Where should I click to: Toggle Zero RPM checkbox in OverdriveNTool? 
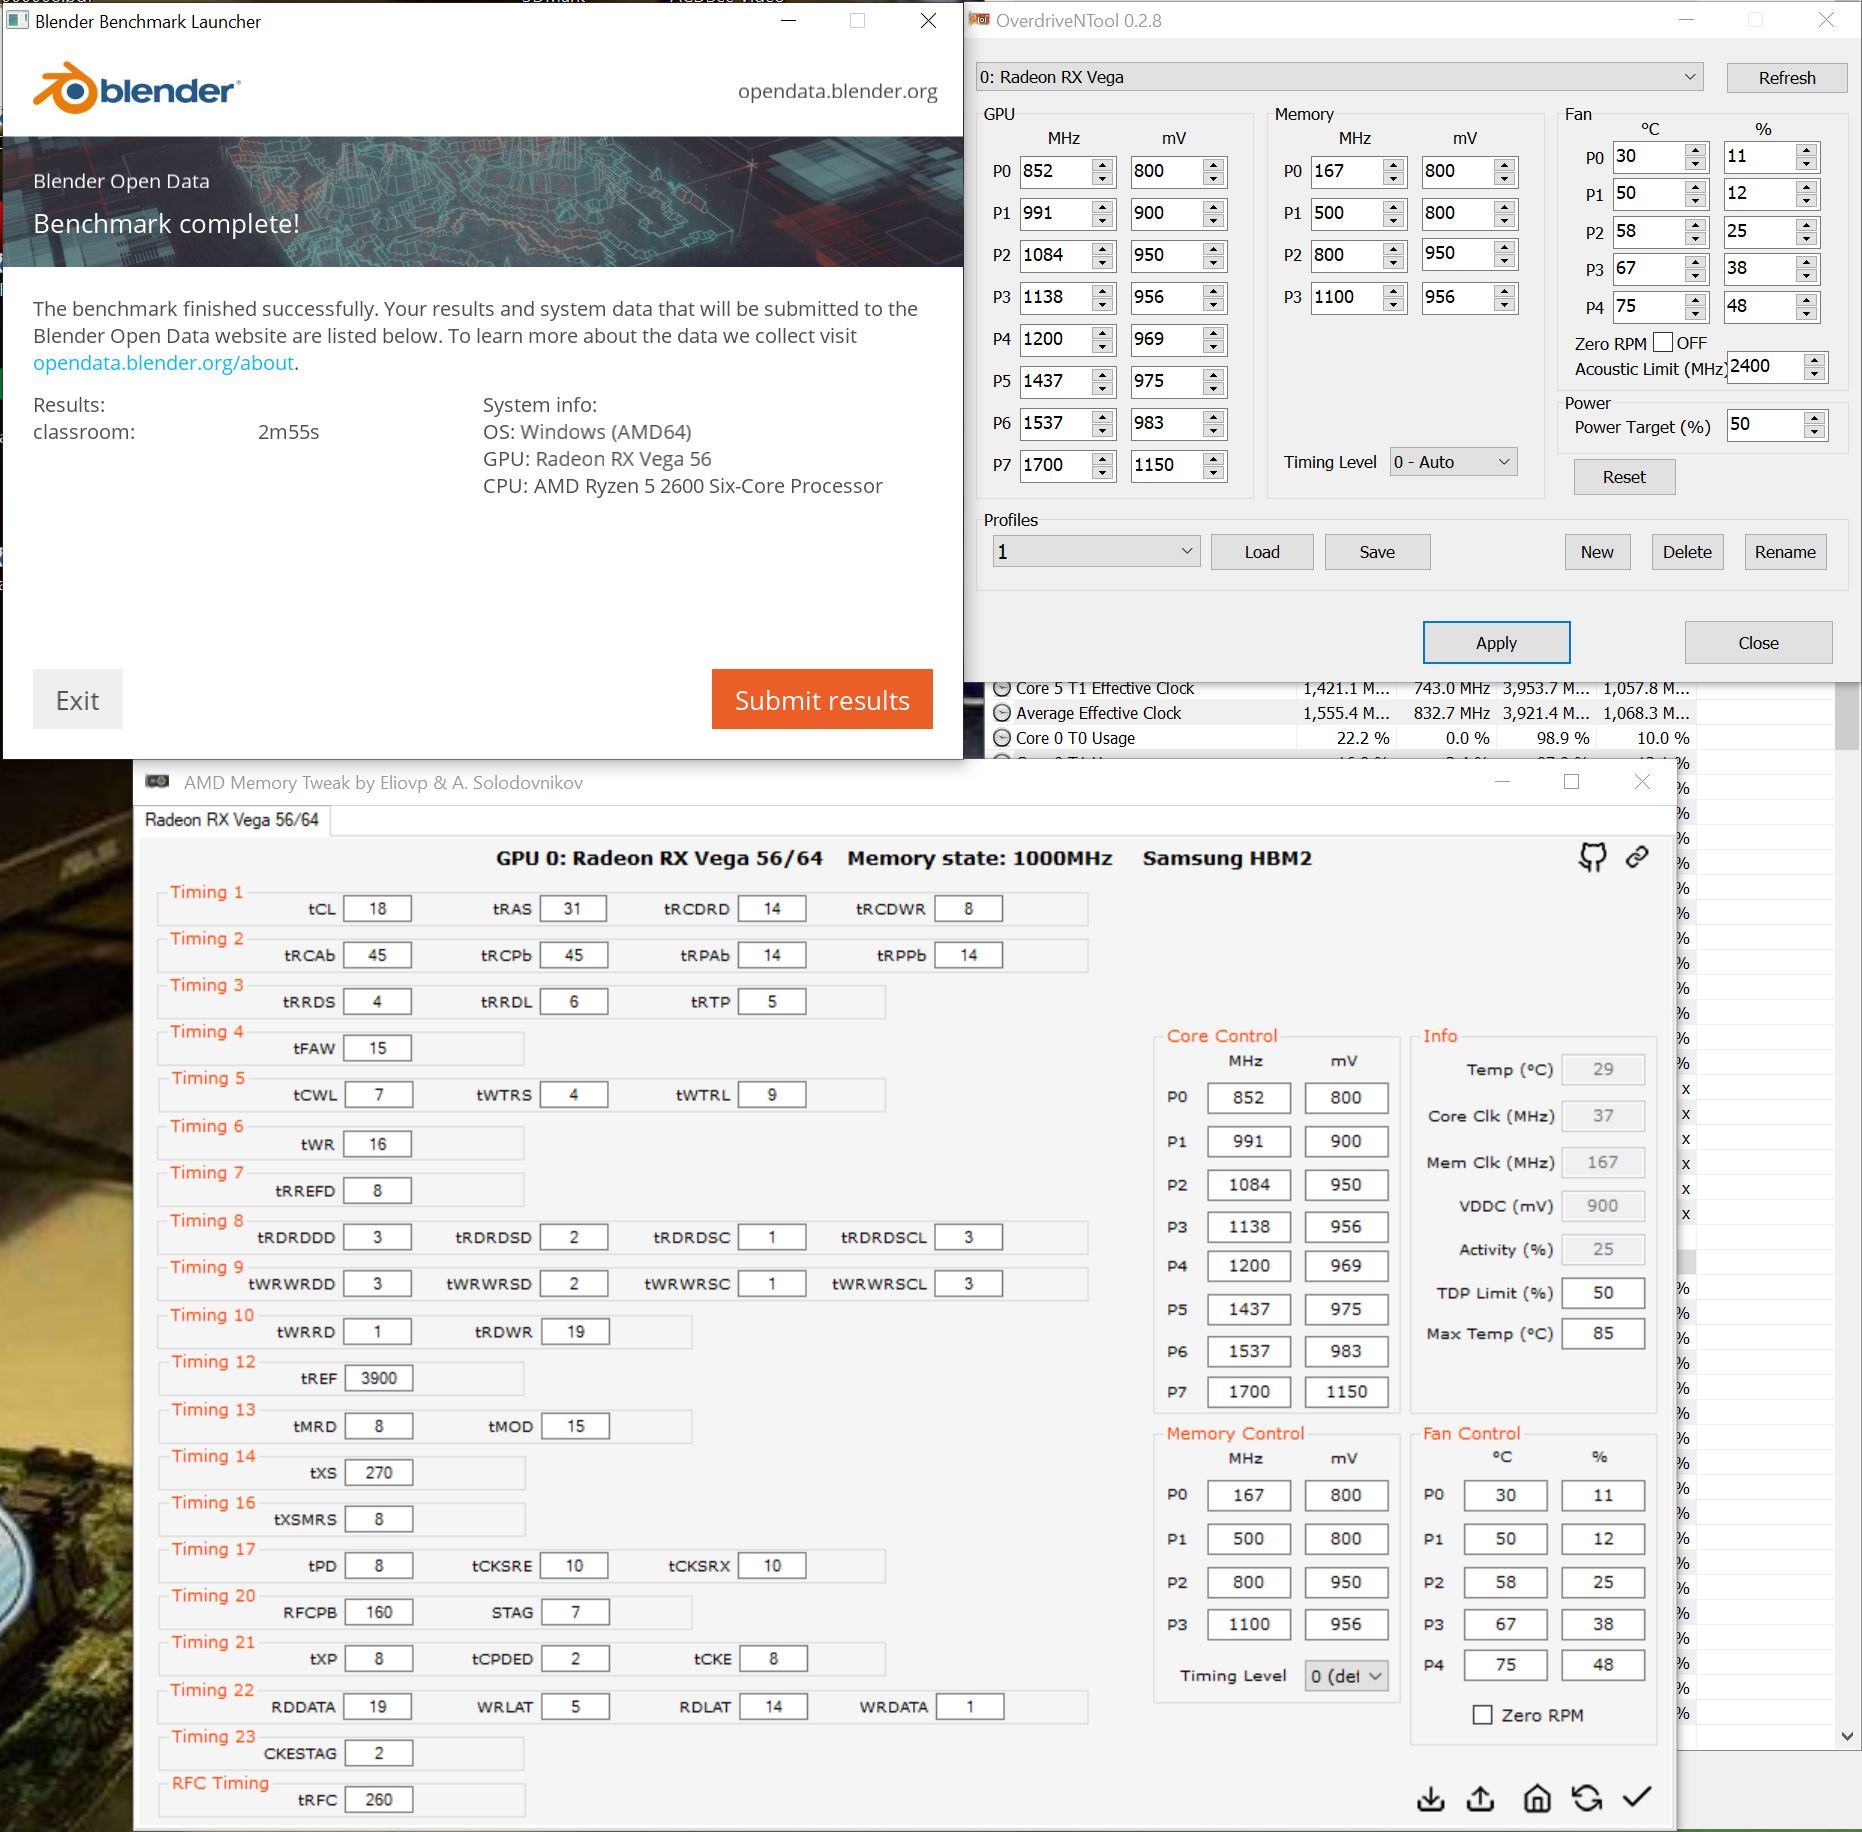(x=1663, y=342)
